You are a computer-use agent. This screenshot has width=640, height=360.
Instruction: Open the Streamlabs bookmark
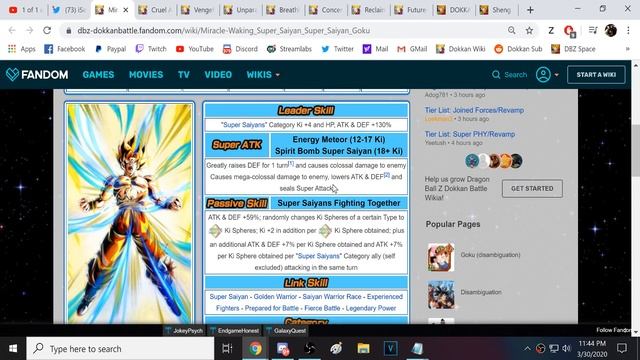(x=289, y=49)
